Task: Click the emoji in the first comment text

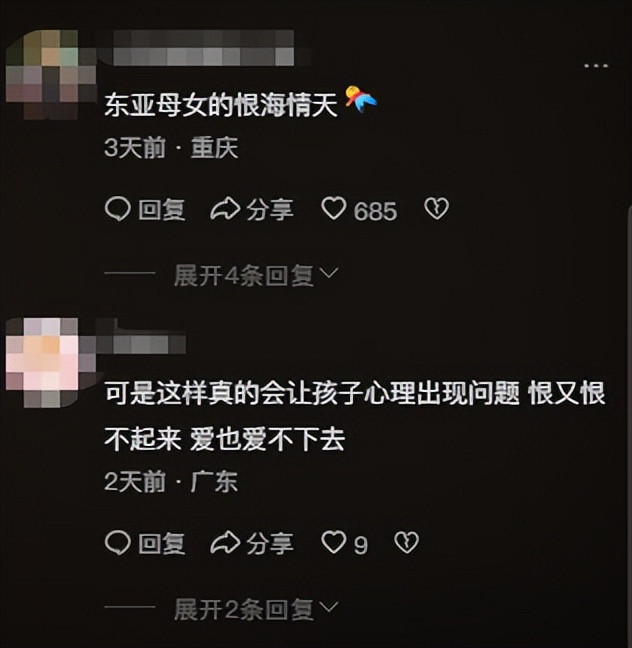Action: coord(360,100)
